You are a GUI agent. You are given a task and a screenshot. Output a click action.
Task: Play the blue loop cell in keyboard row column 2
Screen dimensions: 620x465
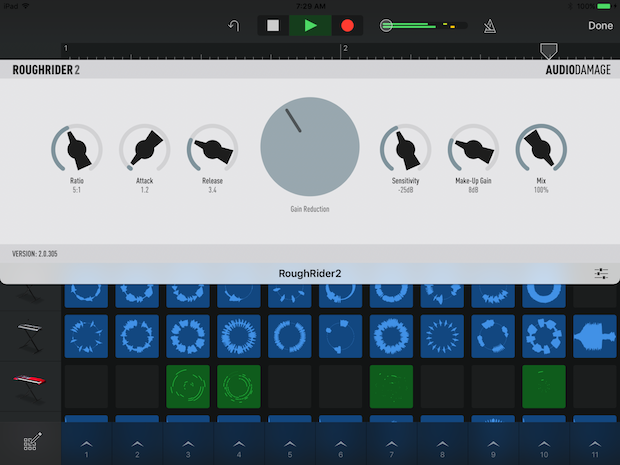coord(137,336)
